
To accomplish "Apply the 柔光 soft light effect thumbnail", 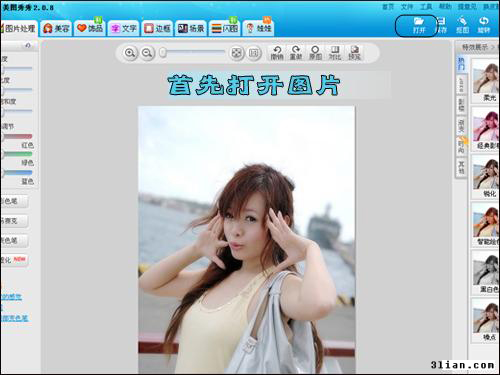I will coord(485,81).
